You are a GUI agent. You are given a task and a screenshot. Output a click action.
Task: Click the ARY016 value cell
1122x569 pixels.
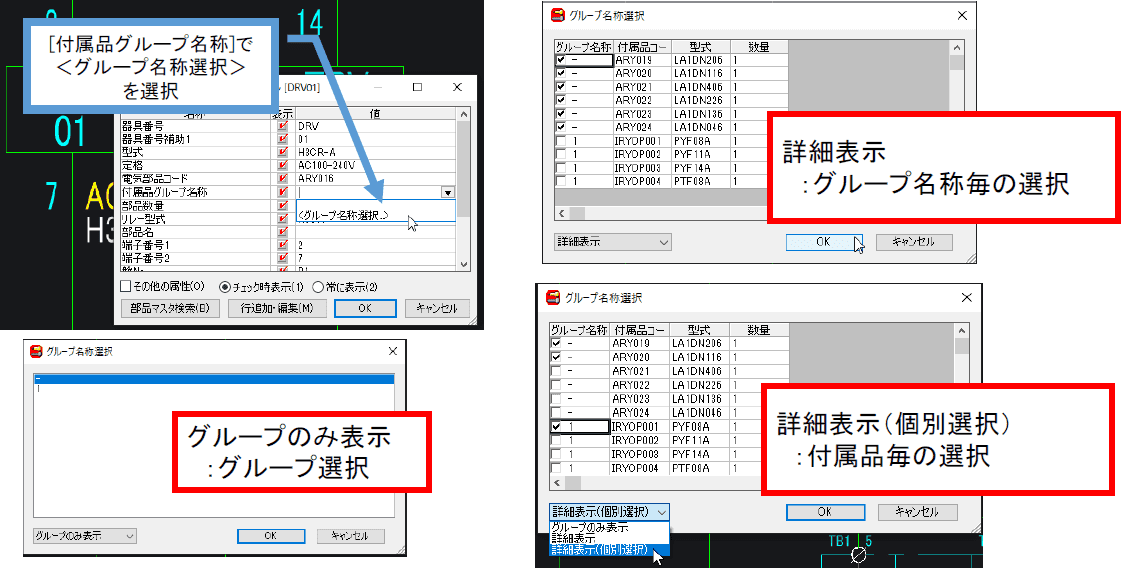376,179
